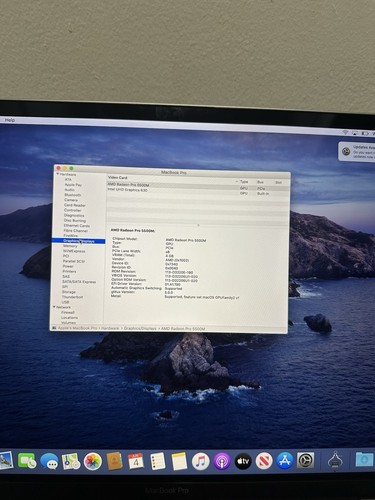This screenshot has width=375, height=500.
Task: Click the Updates Available notification banner
Action: [x=357, y=152]
